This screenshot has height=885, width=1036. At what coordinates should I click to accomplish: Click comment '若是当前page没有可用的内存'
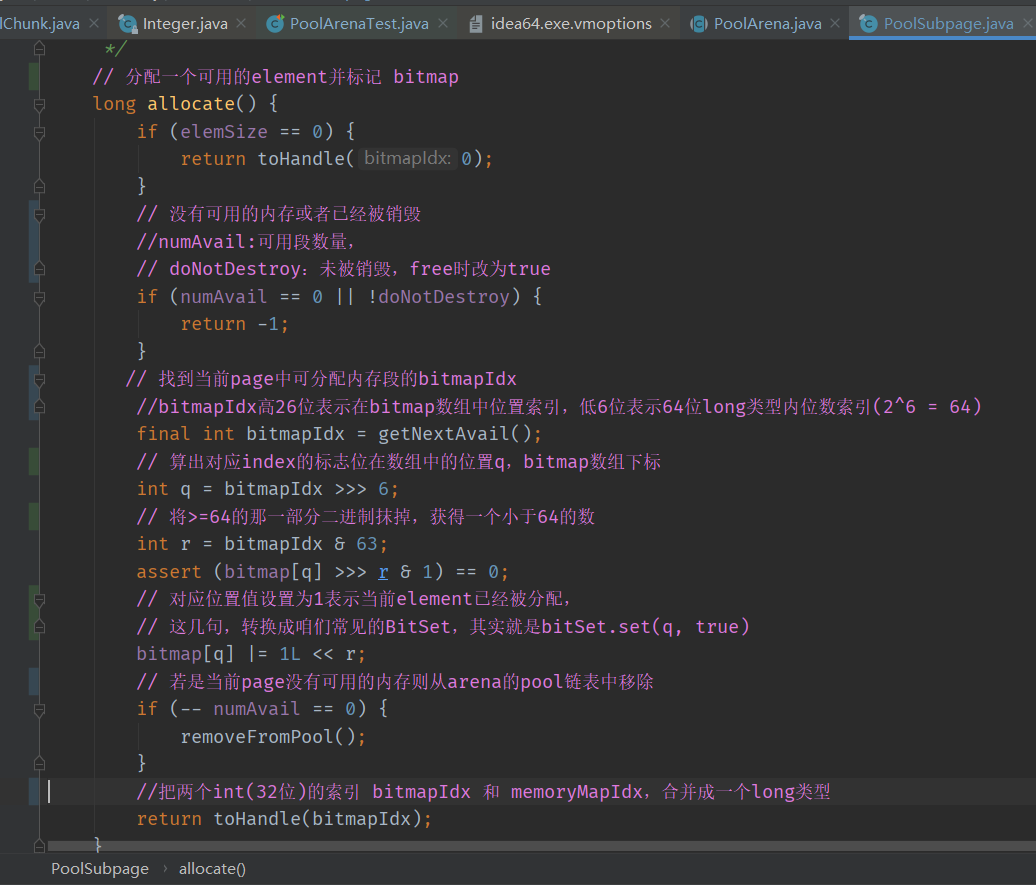(395, 682)
